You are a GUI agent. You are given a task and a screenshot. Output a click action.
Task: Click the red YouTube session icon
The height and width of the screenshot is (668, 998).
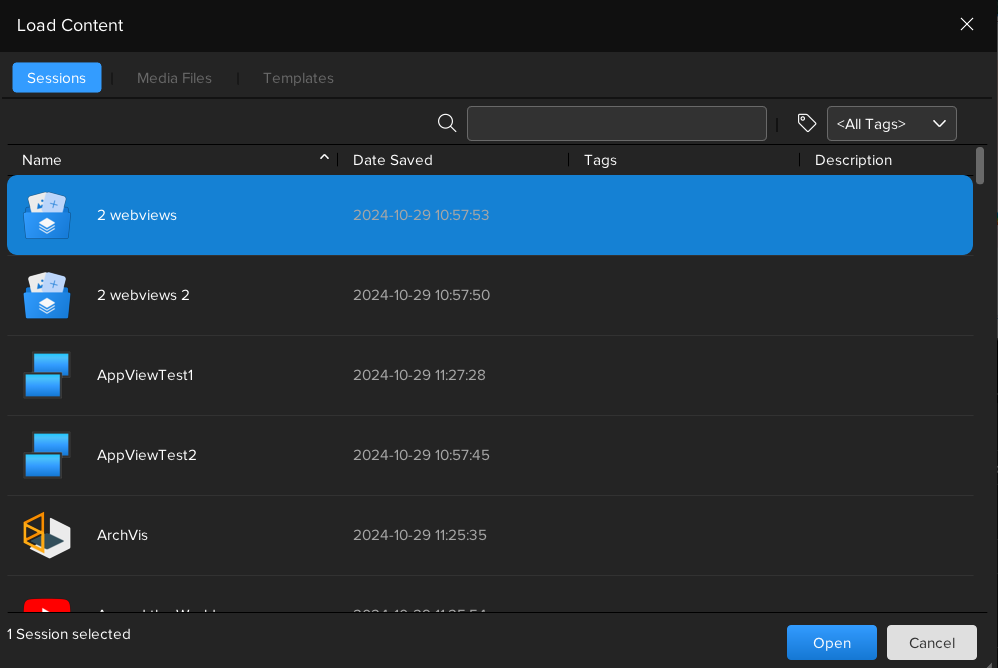tap(47, 606)
